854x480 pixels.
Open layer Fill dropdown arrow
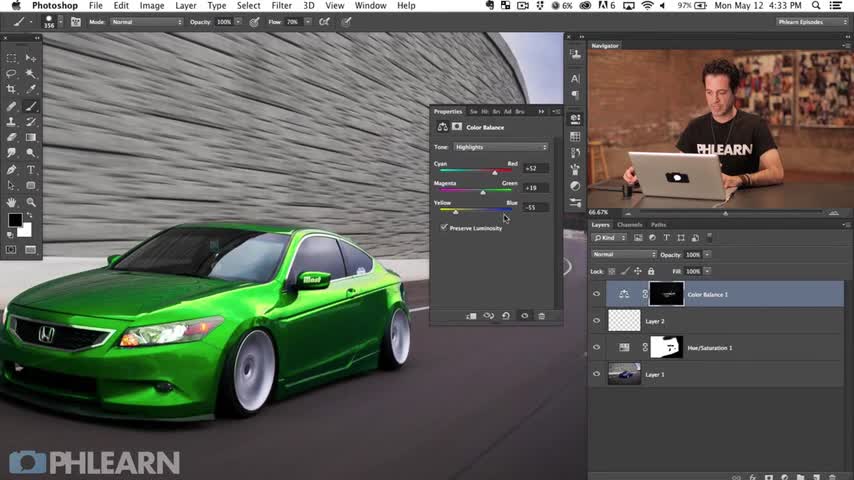[x=707, y=271]
